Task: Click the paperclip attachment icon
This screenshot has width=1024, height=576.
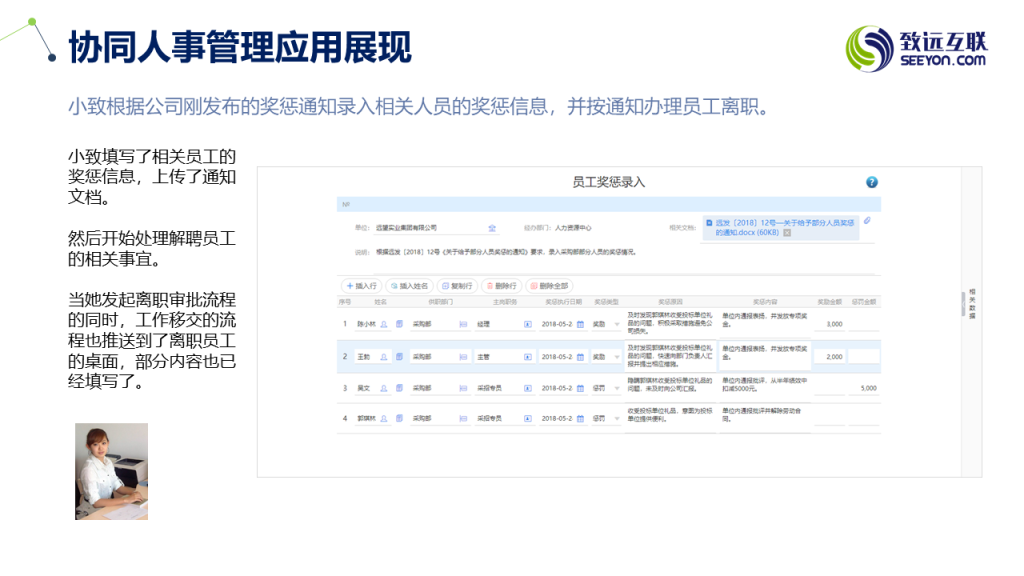Action: point(867,221)
